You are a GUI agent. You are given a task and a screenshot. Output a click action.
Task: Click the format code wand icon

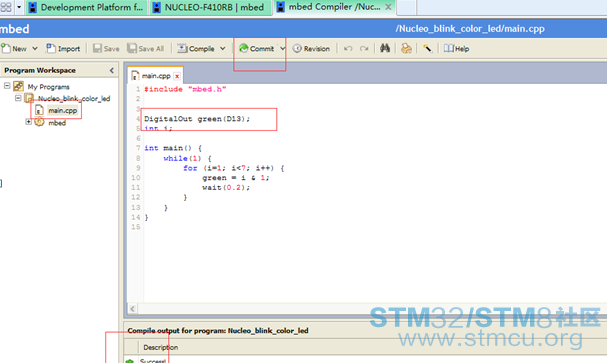click(x=427, y=48)
